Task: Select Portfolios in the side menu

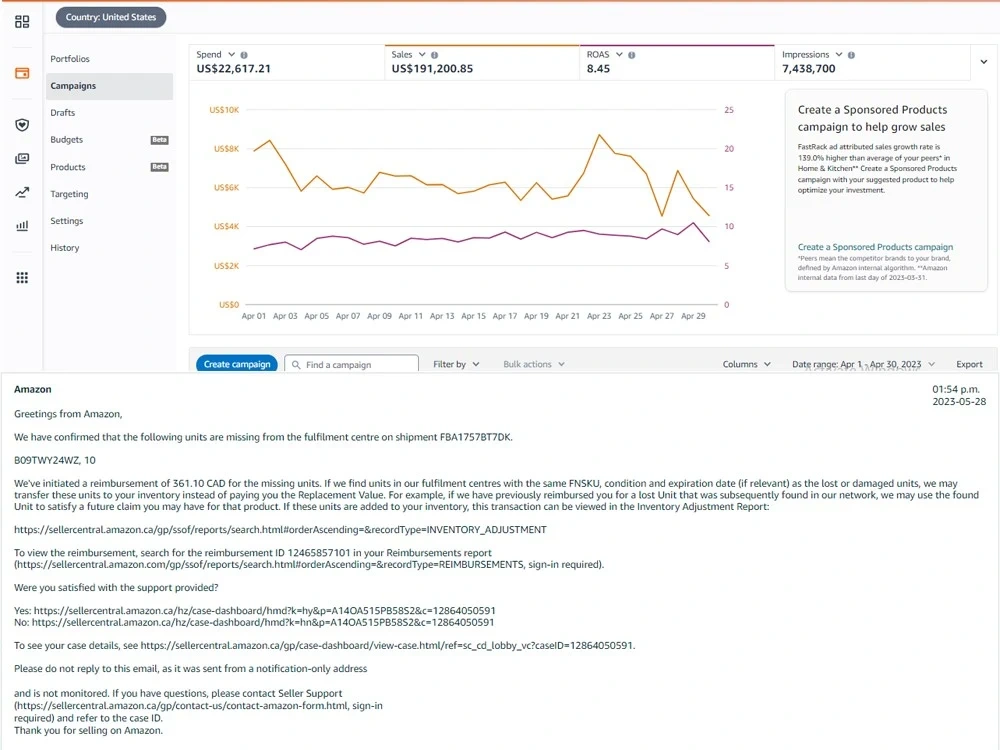Action: pyautogui.click(x=70, y=59)
